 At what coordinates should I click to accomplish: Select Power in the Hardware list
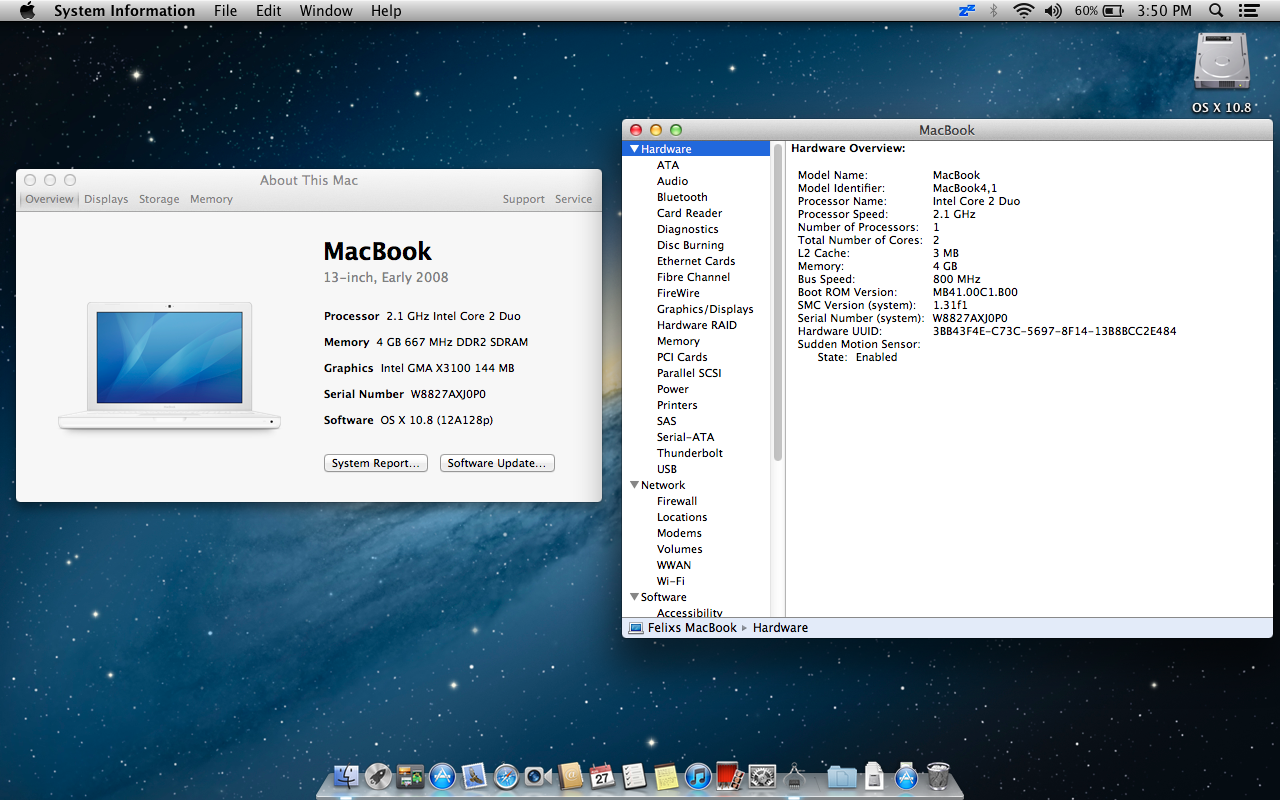[x=673, y=389]
